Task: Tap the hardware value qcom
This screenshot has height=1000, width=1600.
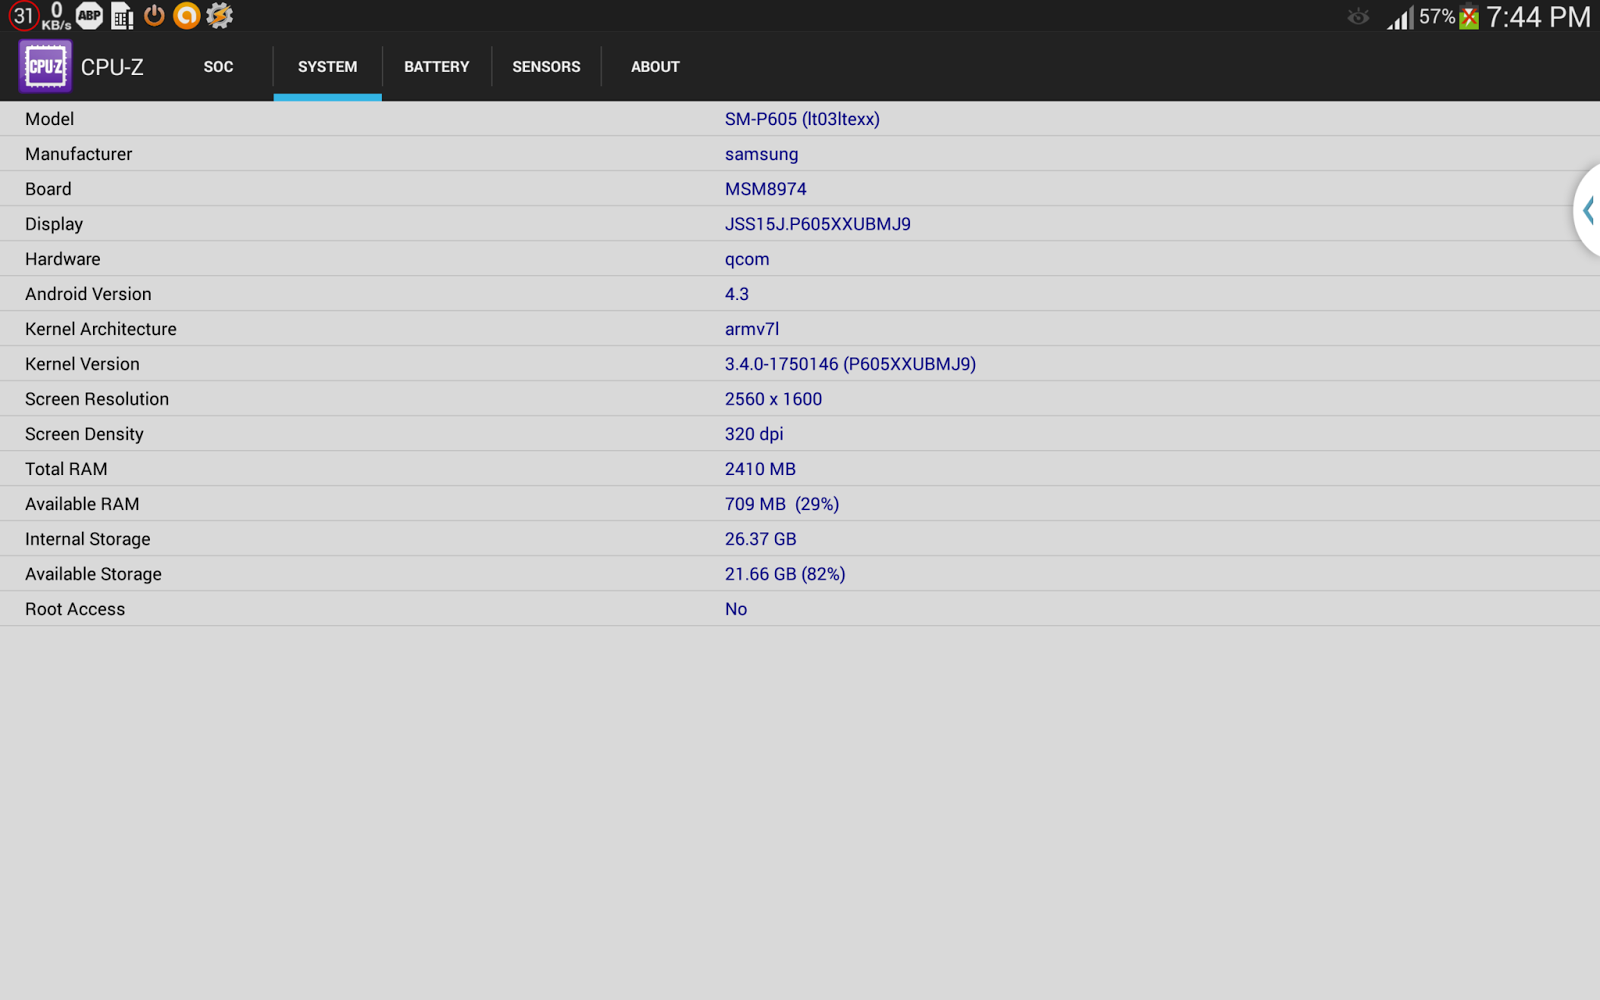Action: tap(747, 259)
